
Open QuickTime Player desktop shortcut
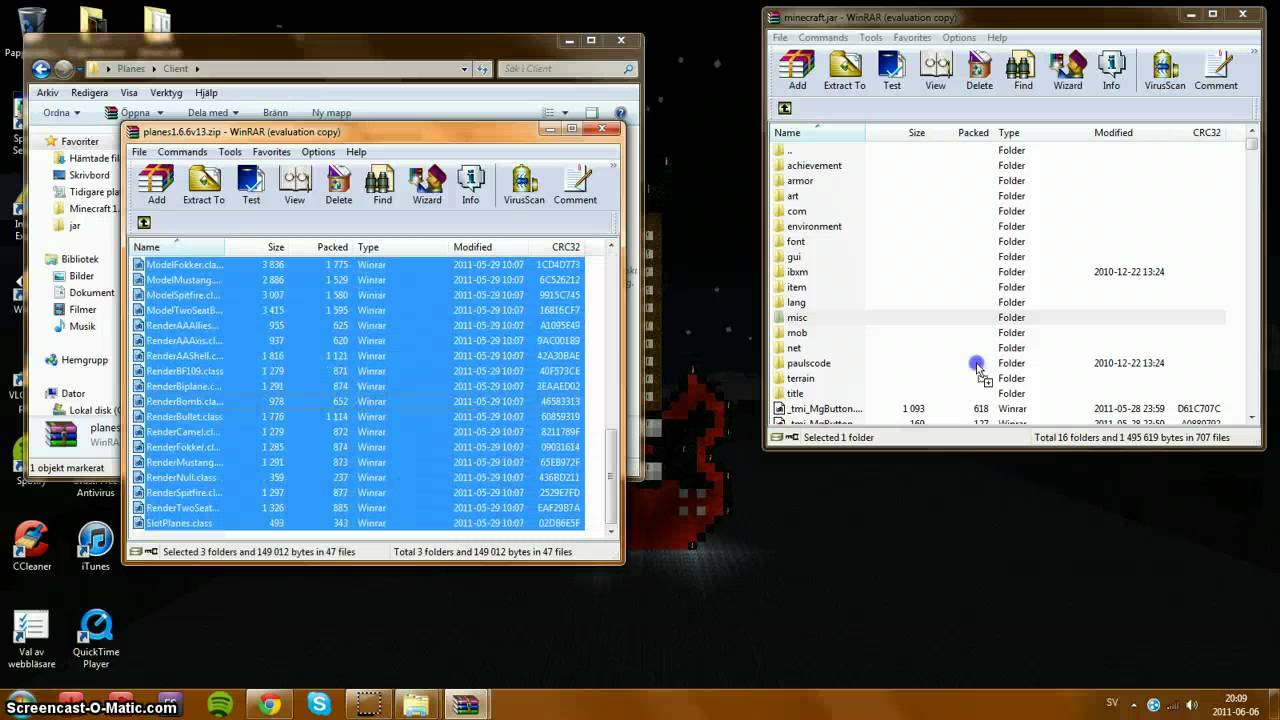96,640
